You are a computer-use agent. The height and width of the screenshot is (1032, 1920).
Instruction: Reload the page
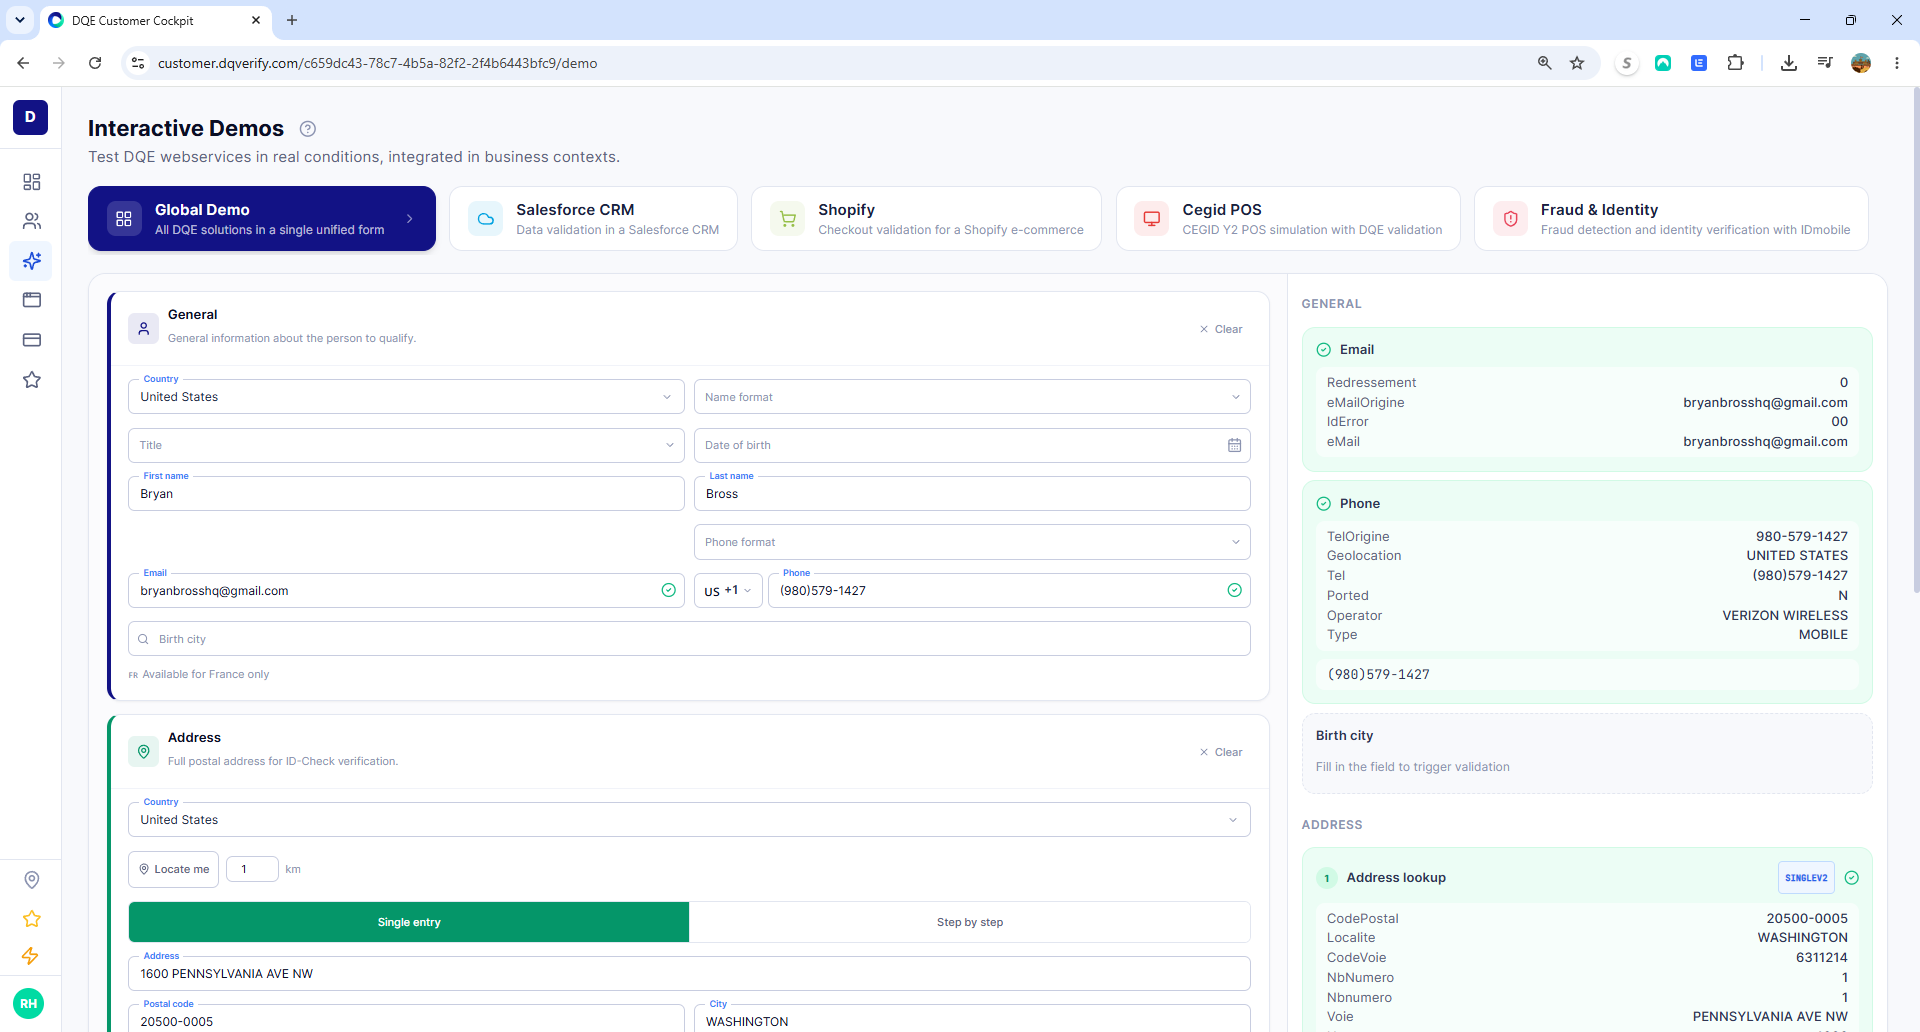95,63
